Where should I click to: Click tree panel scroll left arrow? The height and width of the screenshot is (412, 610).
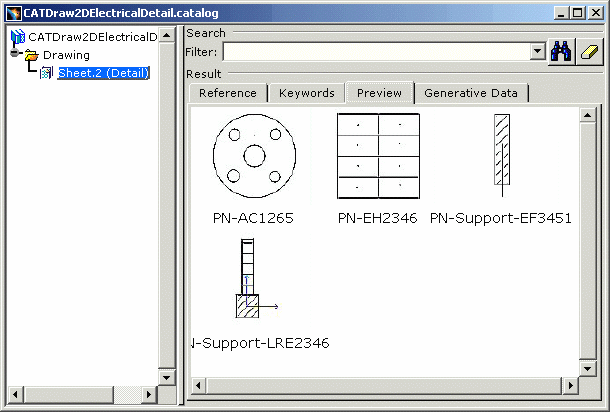click(x=16, y=394)
